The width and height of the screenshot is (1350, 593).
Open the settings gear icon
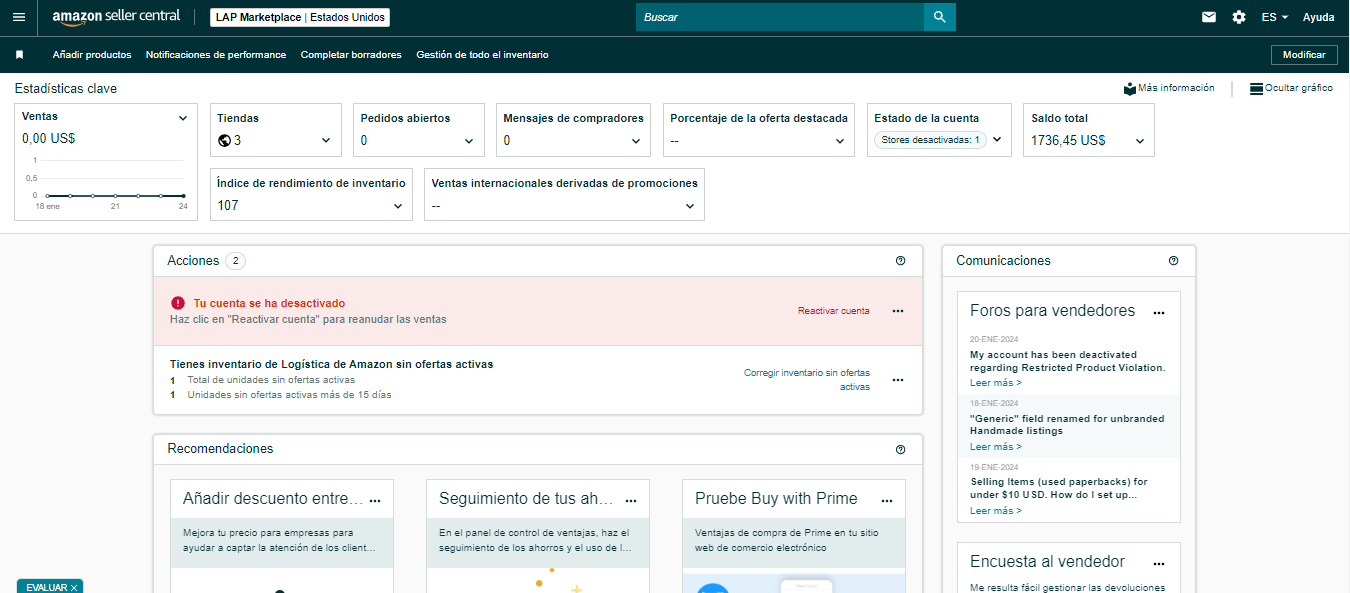(1239, 17)
